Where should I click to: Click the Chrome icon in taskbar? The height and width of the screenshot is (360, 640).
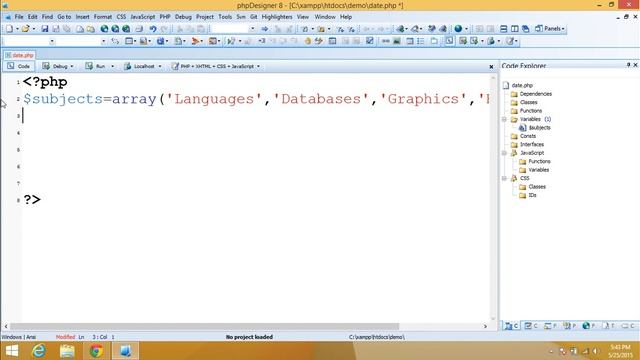click(x=96, y=351)
